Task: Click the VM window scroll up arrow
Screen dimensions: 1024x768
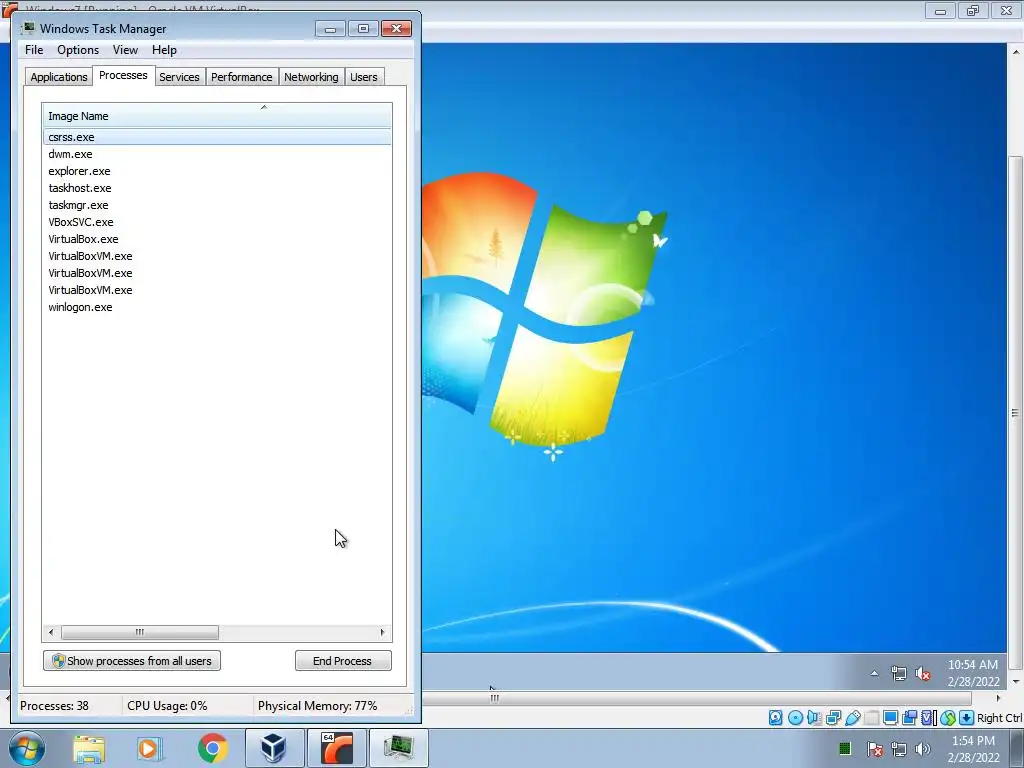Action: [x=1016, y=51]
